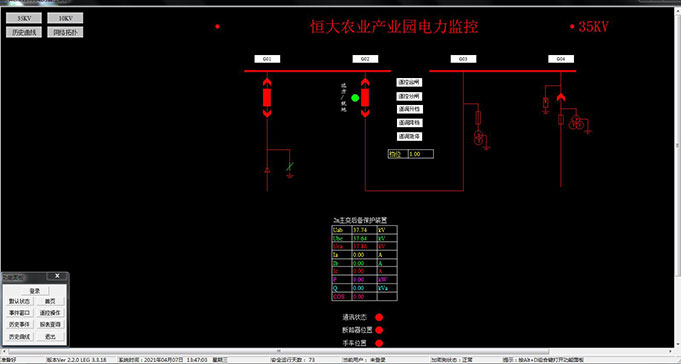
Task: Click the 档位 value field showing 1.00
Action: [421, 154]
